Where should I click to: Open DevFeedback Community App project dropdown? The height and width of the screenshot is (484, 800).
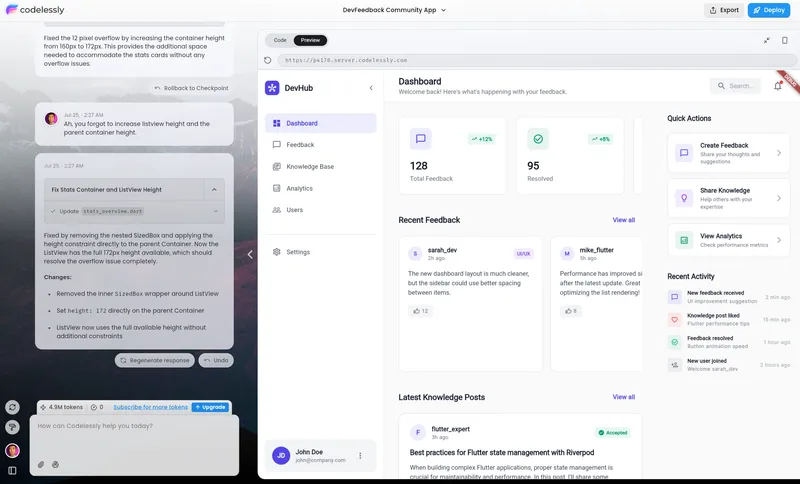pyautogui.click(x=394, y=10)
